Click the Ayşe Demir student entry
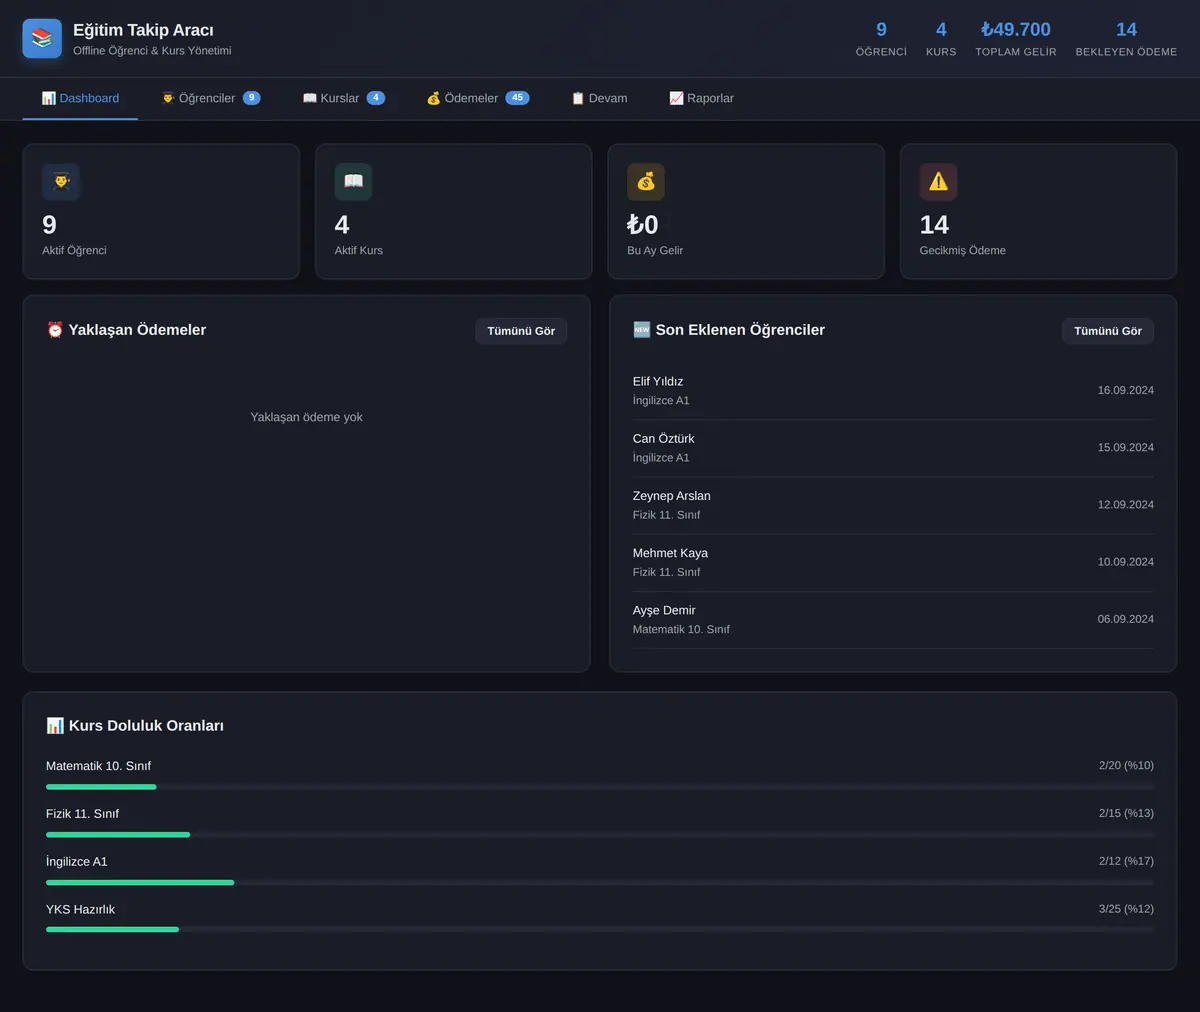The width and height of the screenshot is (1200, 1012). 893,619
